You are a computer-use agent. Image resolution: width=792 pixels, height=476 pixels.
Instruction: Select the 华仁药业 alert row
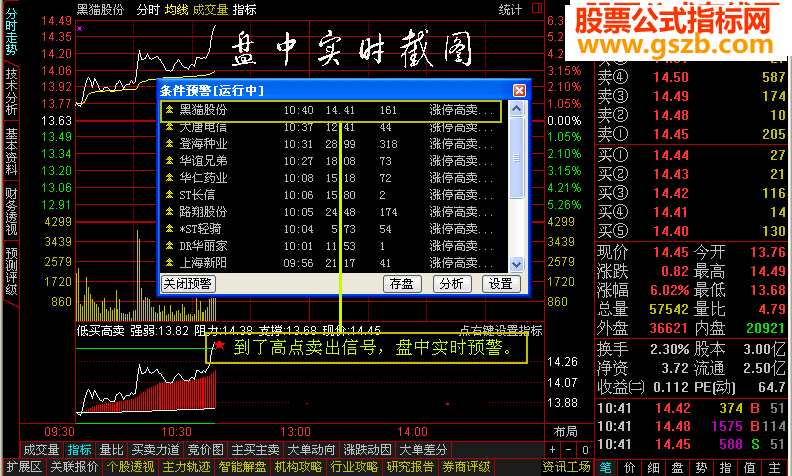(334, 178)
